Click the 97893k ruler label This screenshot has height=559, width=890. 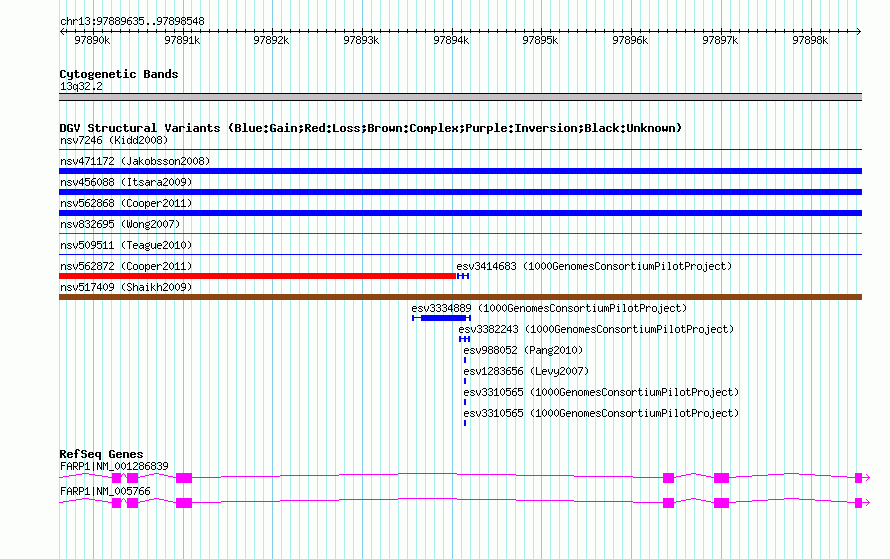[361, 40]
